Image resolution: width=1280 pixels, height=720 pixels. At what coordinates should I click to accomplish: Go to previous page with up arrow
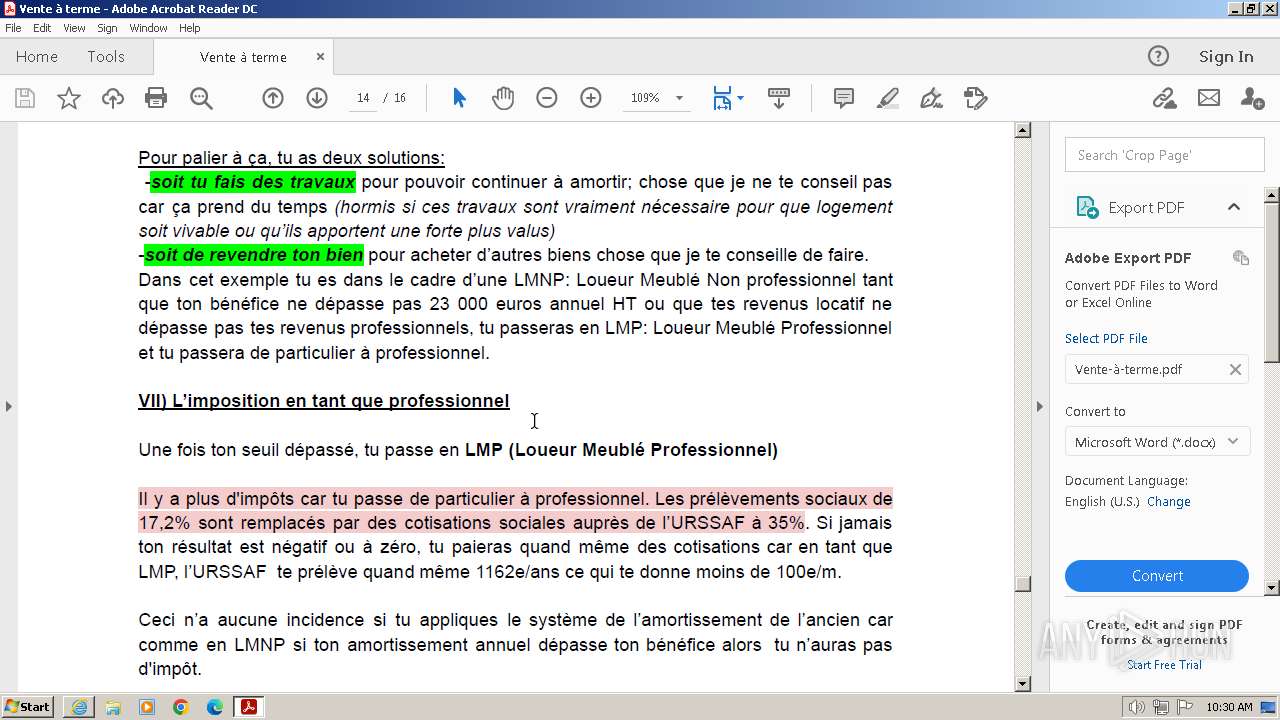point(273,98)
